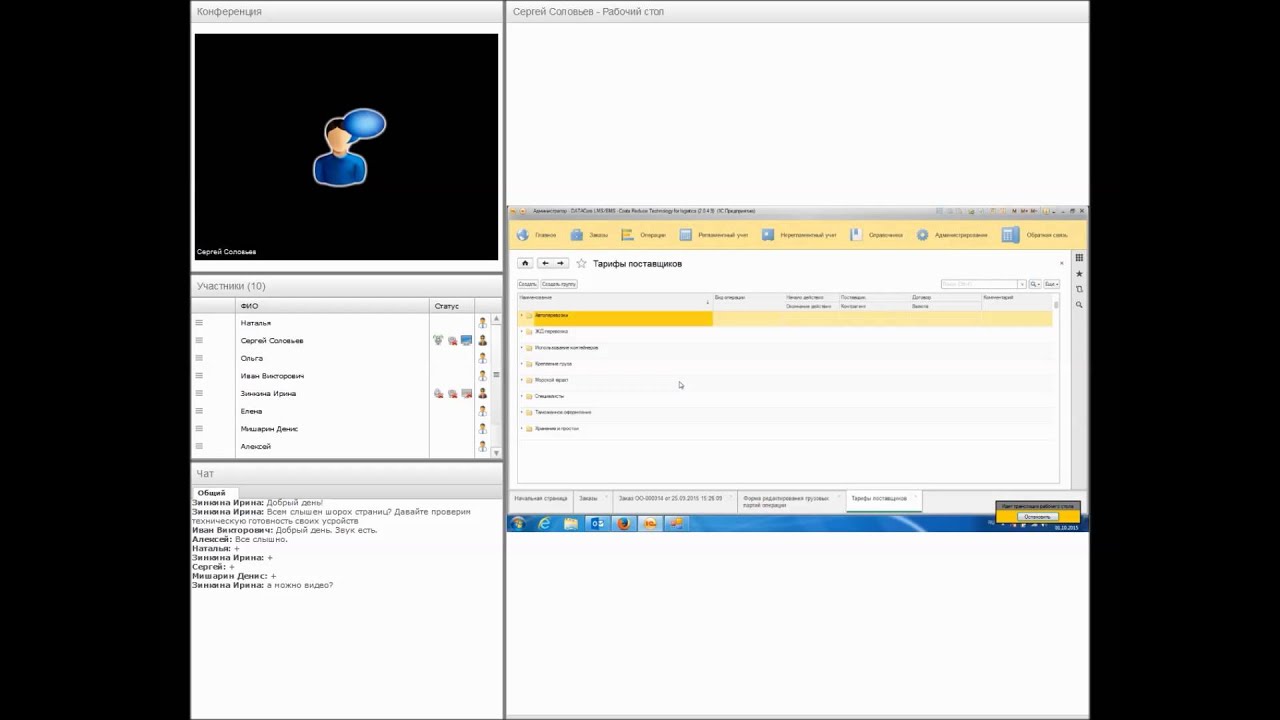Image resolution: width=1280 pixels, height=720 pixels.
Task: Click the user role icon for Алексей
Action: (x=482, y=446)
